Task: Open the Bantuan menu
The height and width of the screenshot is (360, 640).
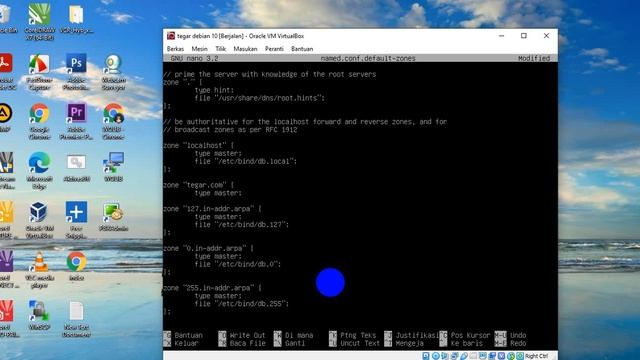Action: point(302,49)
